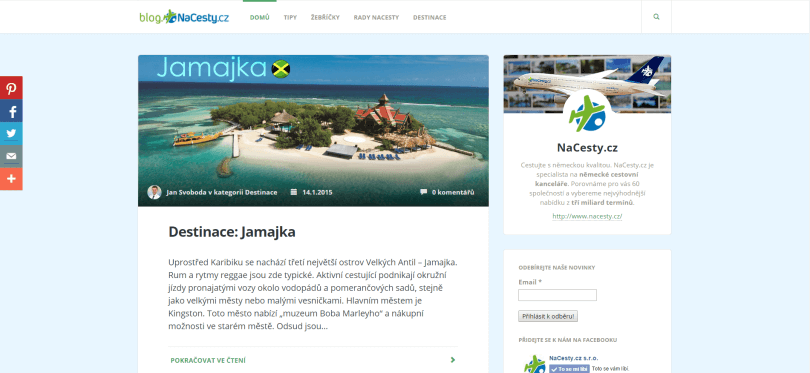This screenshot has height=373, width=810.
Task: Share the page on Facebook sidebar icon
Action: (11, 111)
